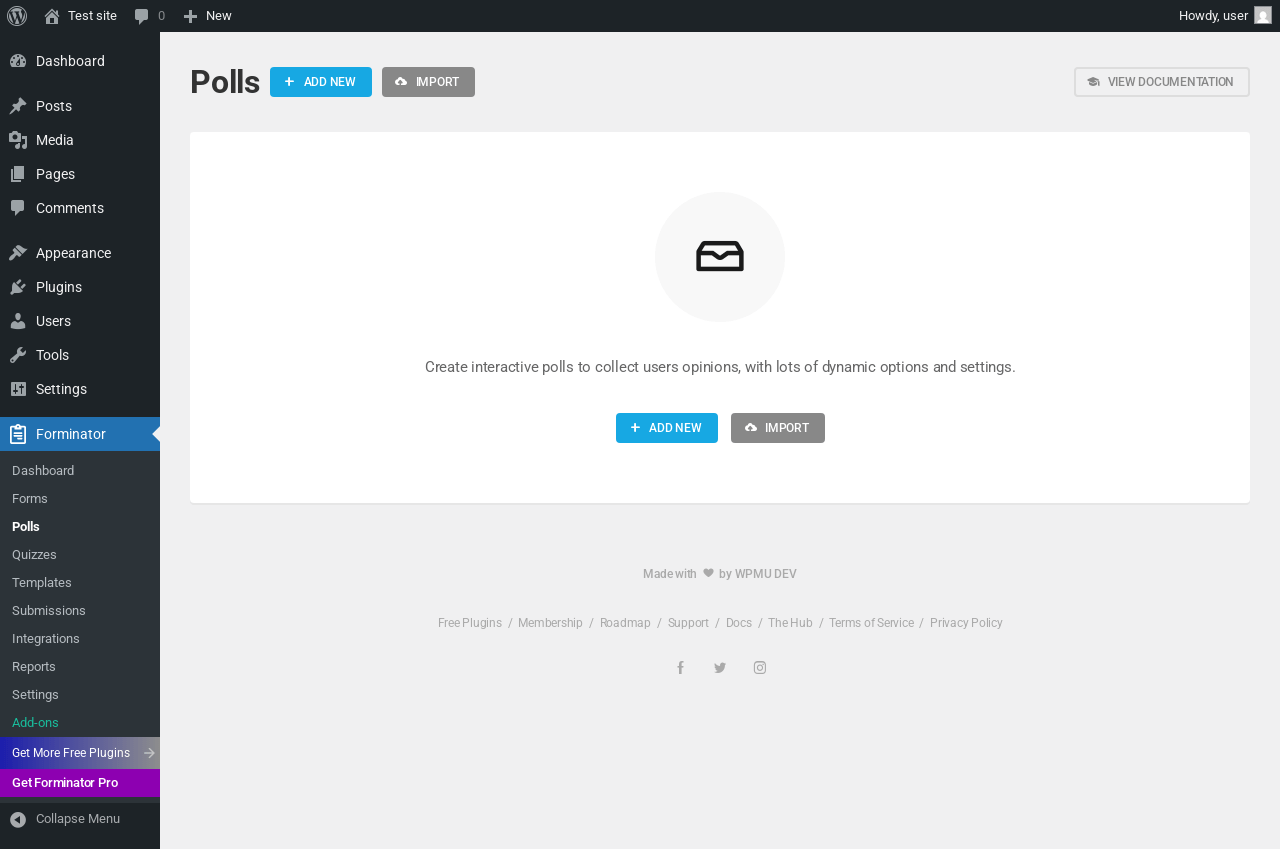This screenshot has height=849, width=1280.
Task: Open the Test site home icon
Action: click(x=52, y=16)
